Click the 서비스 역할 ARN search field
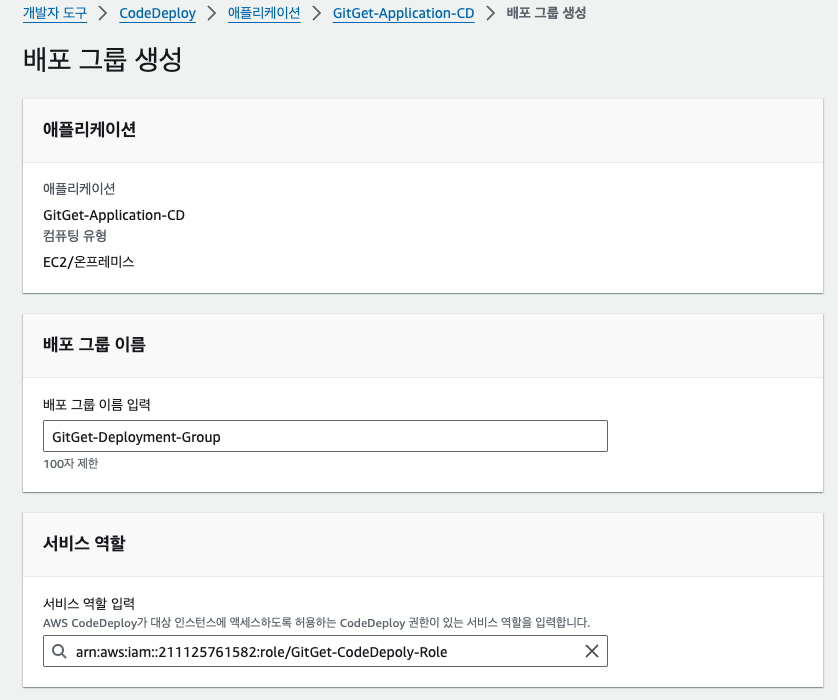This screenshot has height=700, width=838. [x=325, y=651]
